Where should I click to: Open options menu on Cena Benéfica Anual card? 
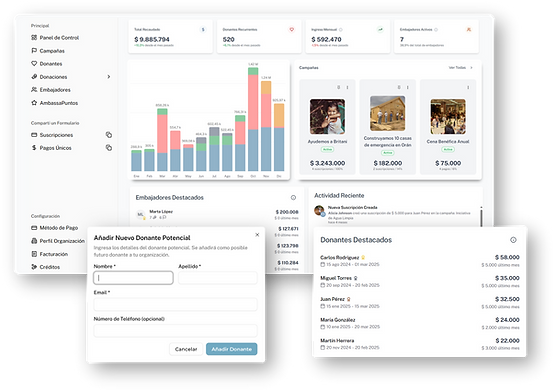468,87
